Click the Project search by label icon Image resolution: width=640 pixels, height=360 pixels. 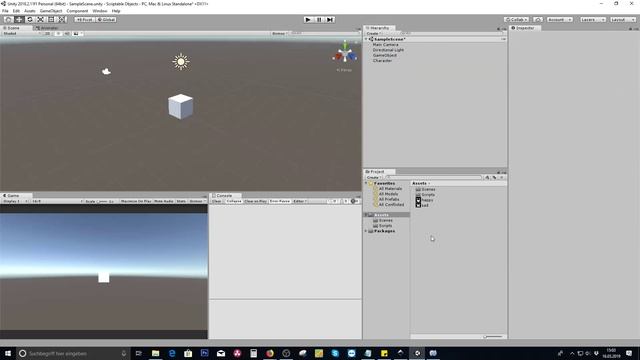[494, 178]
